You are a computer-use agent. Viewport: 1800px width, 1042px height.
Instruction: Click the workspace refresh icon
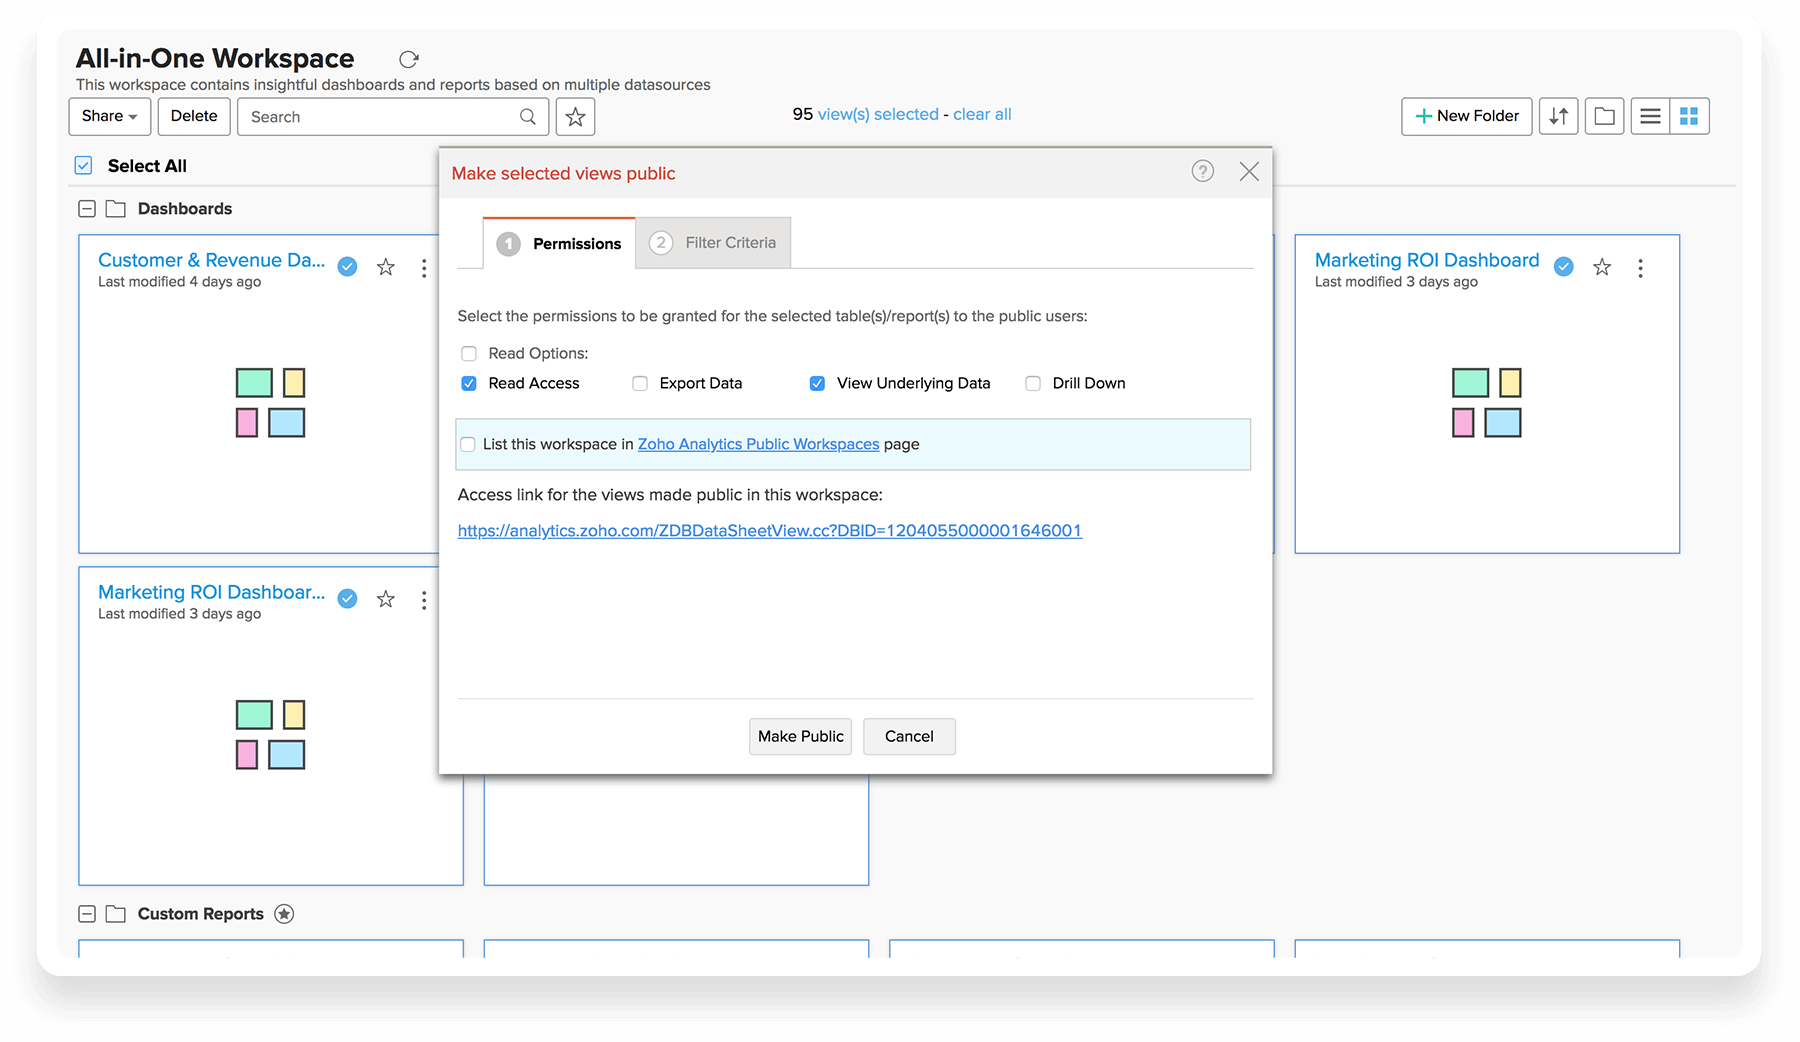point(408,60)
